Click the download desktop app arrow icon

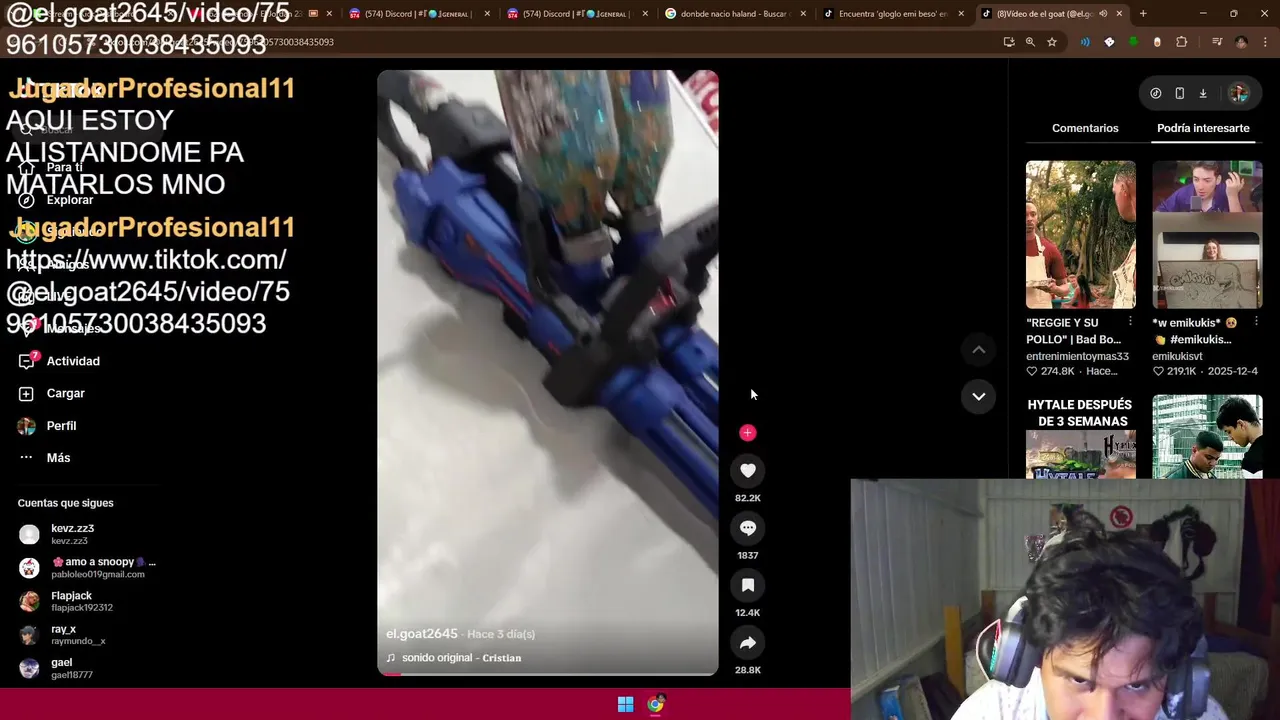[1203, 93]
